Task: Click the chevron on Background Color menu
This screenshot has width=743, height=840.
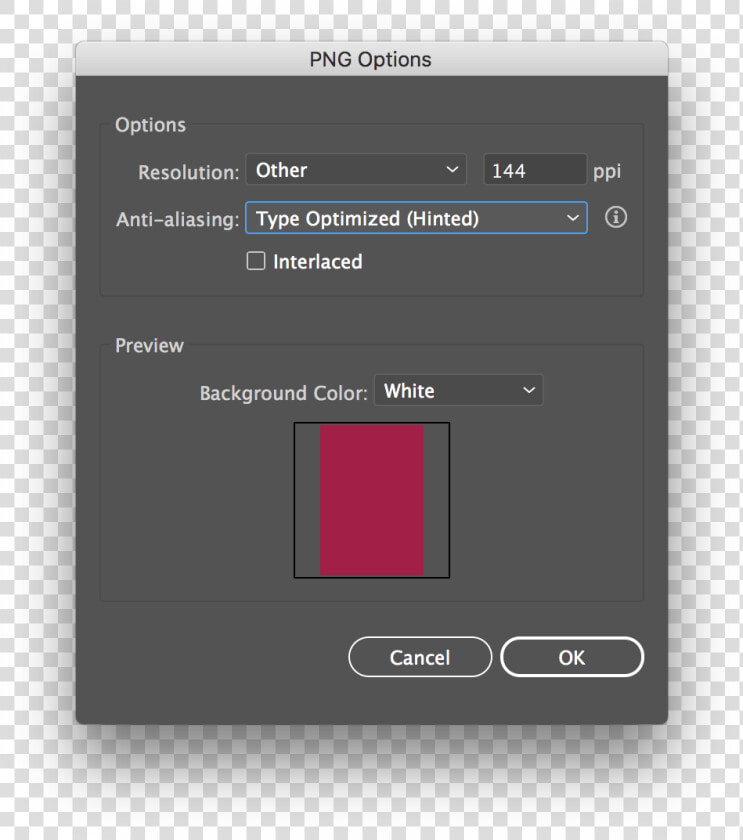Action: click(x=529, y=391)
